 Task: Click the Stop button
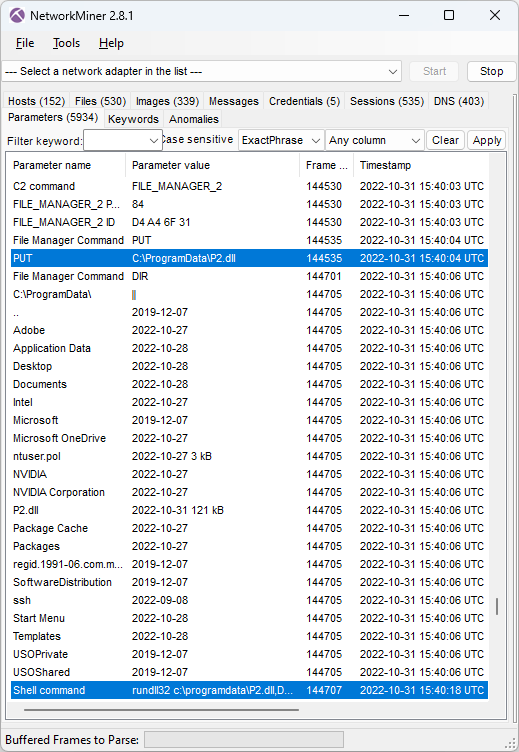pyautogui.click(x=491, y=71)
